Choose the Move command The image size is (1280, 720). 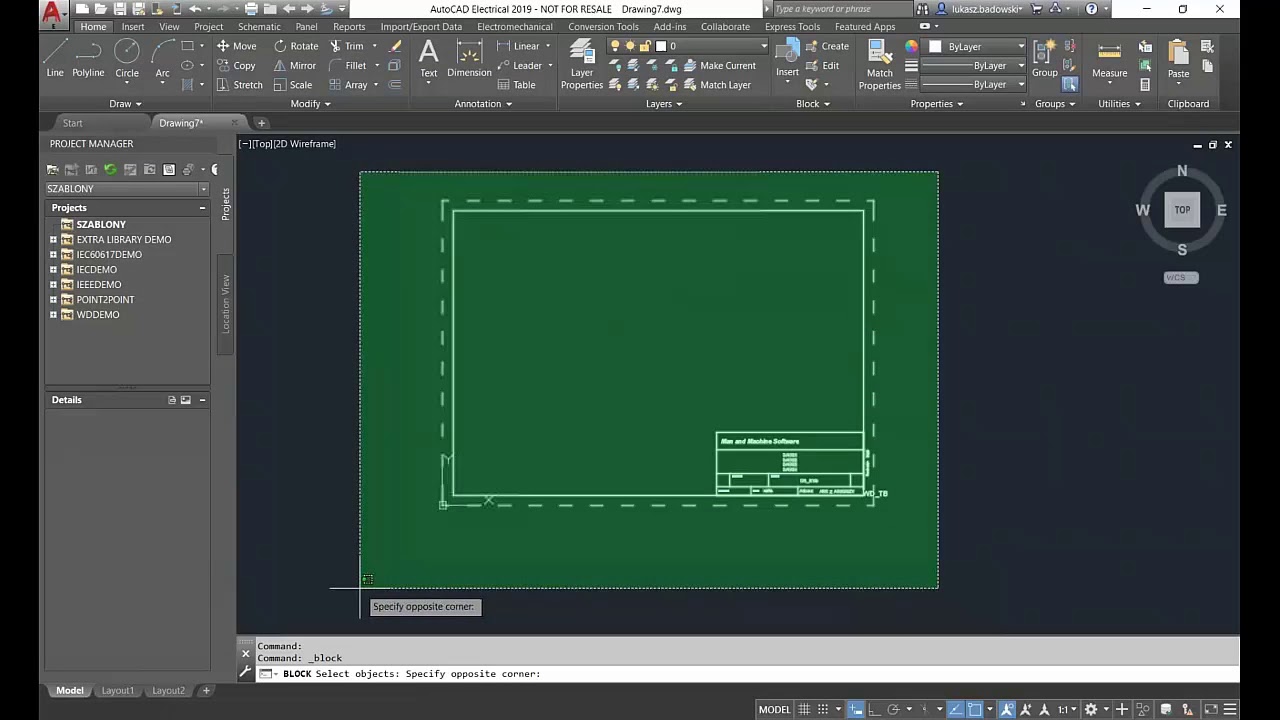(237, 46)
